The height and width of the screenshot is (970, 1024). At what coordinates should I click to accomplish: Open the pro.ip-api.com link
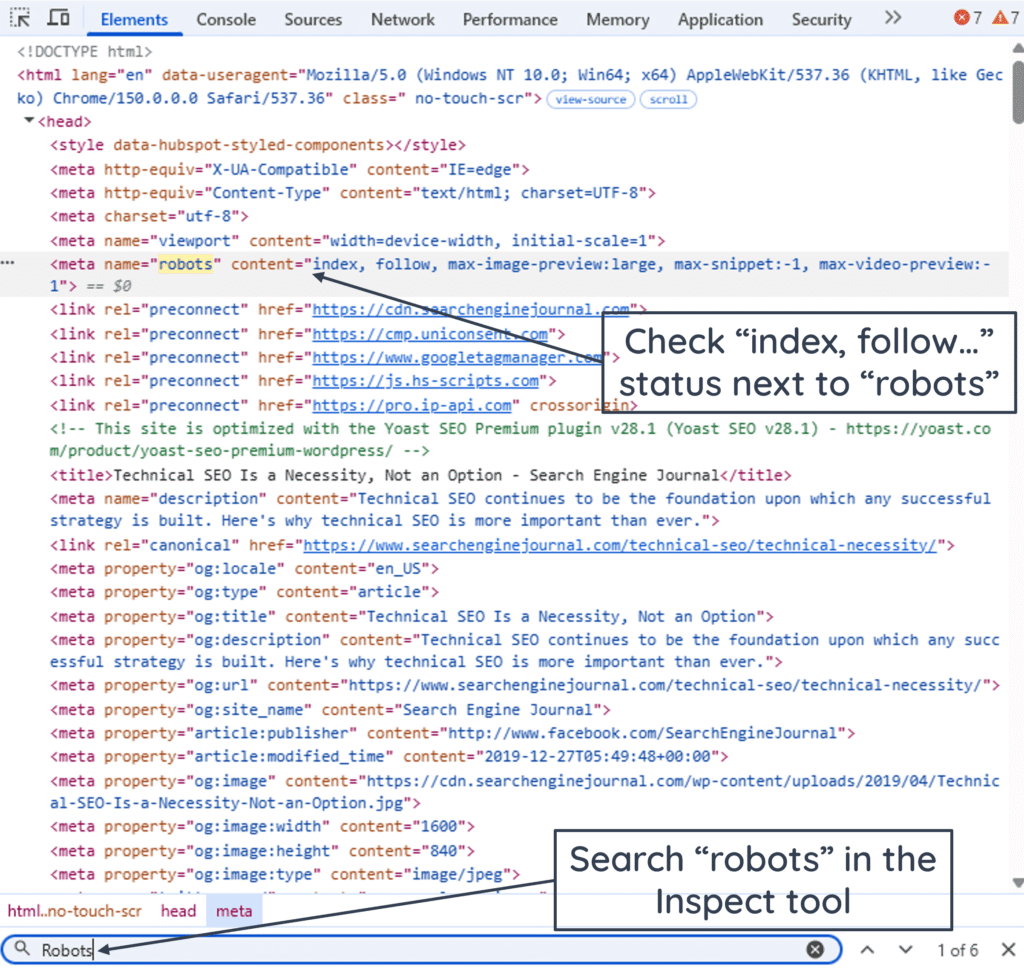pos(411,405)
